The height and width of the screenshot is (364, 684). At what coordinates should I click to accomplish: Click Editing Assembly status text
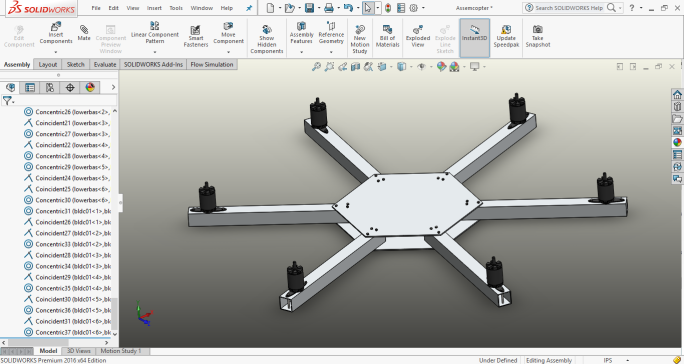click(x=549, y=360)
